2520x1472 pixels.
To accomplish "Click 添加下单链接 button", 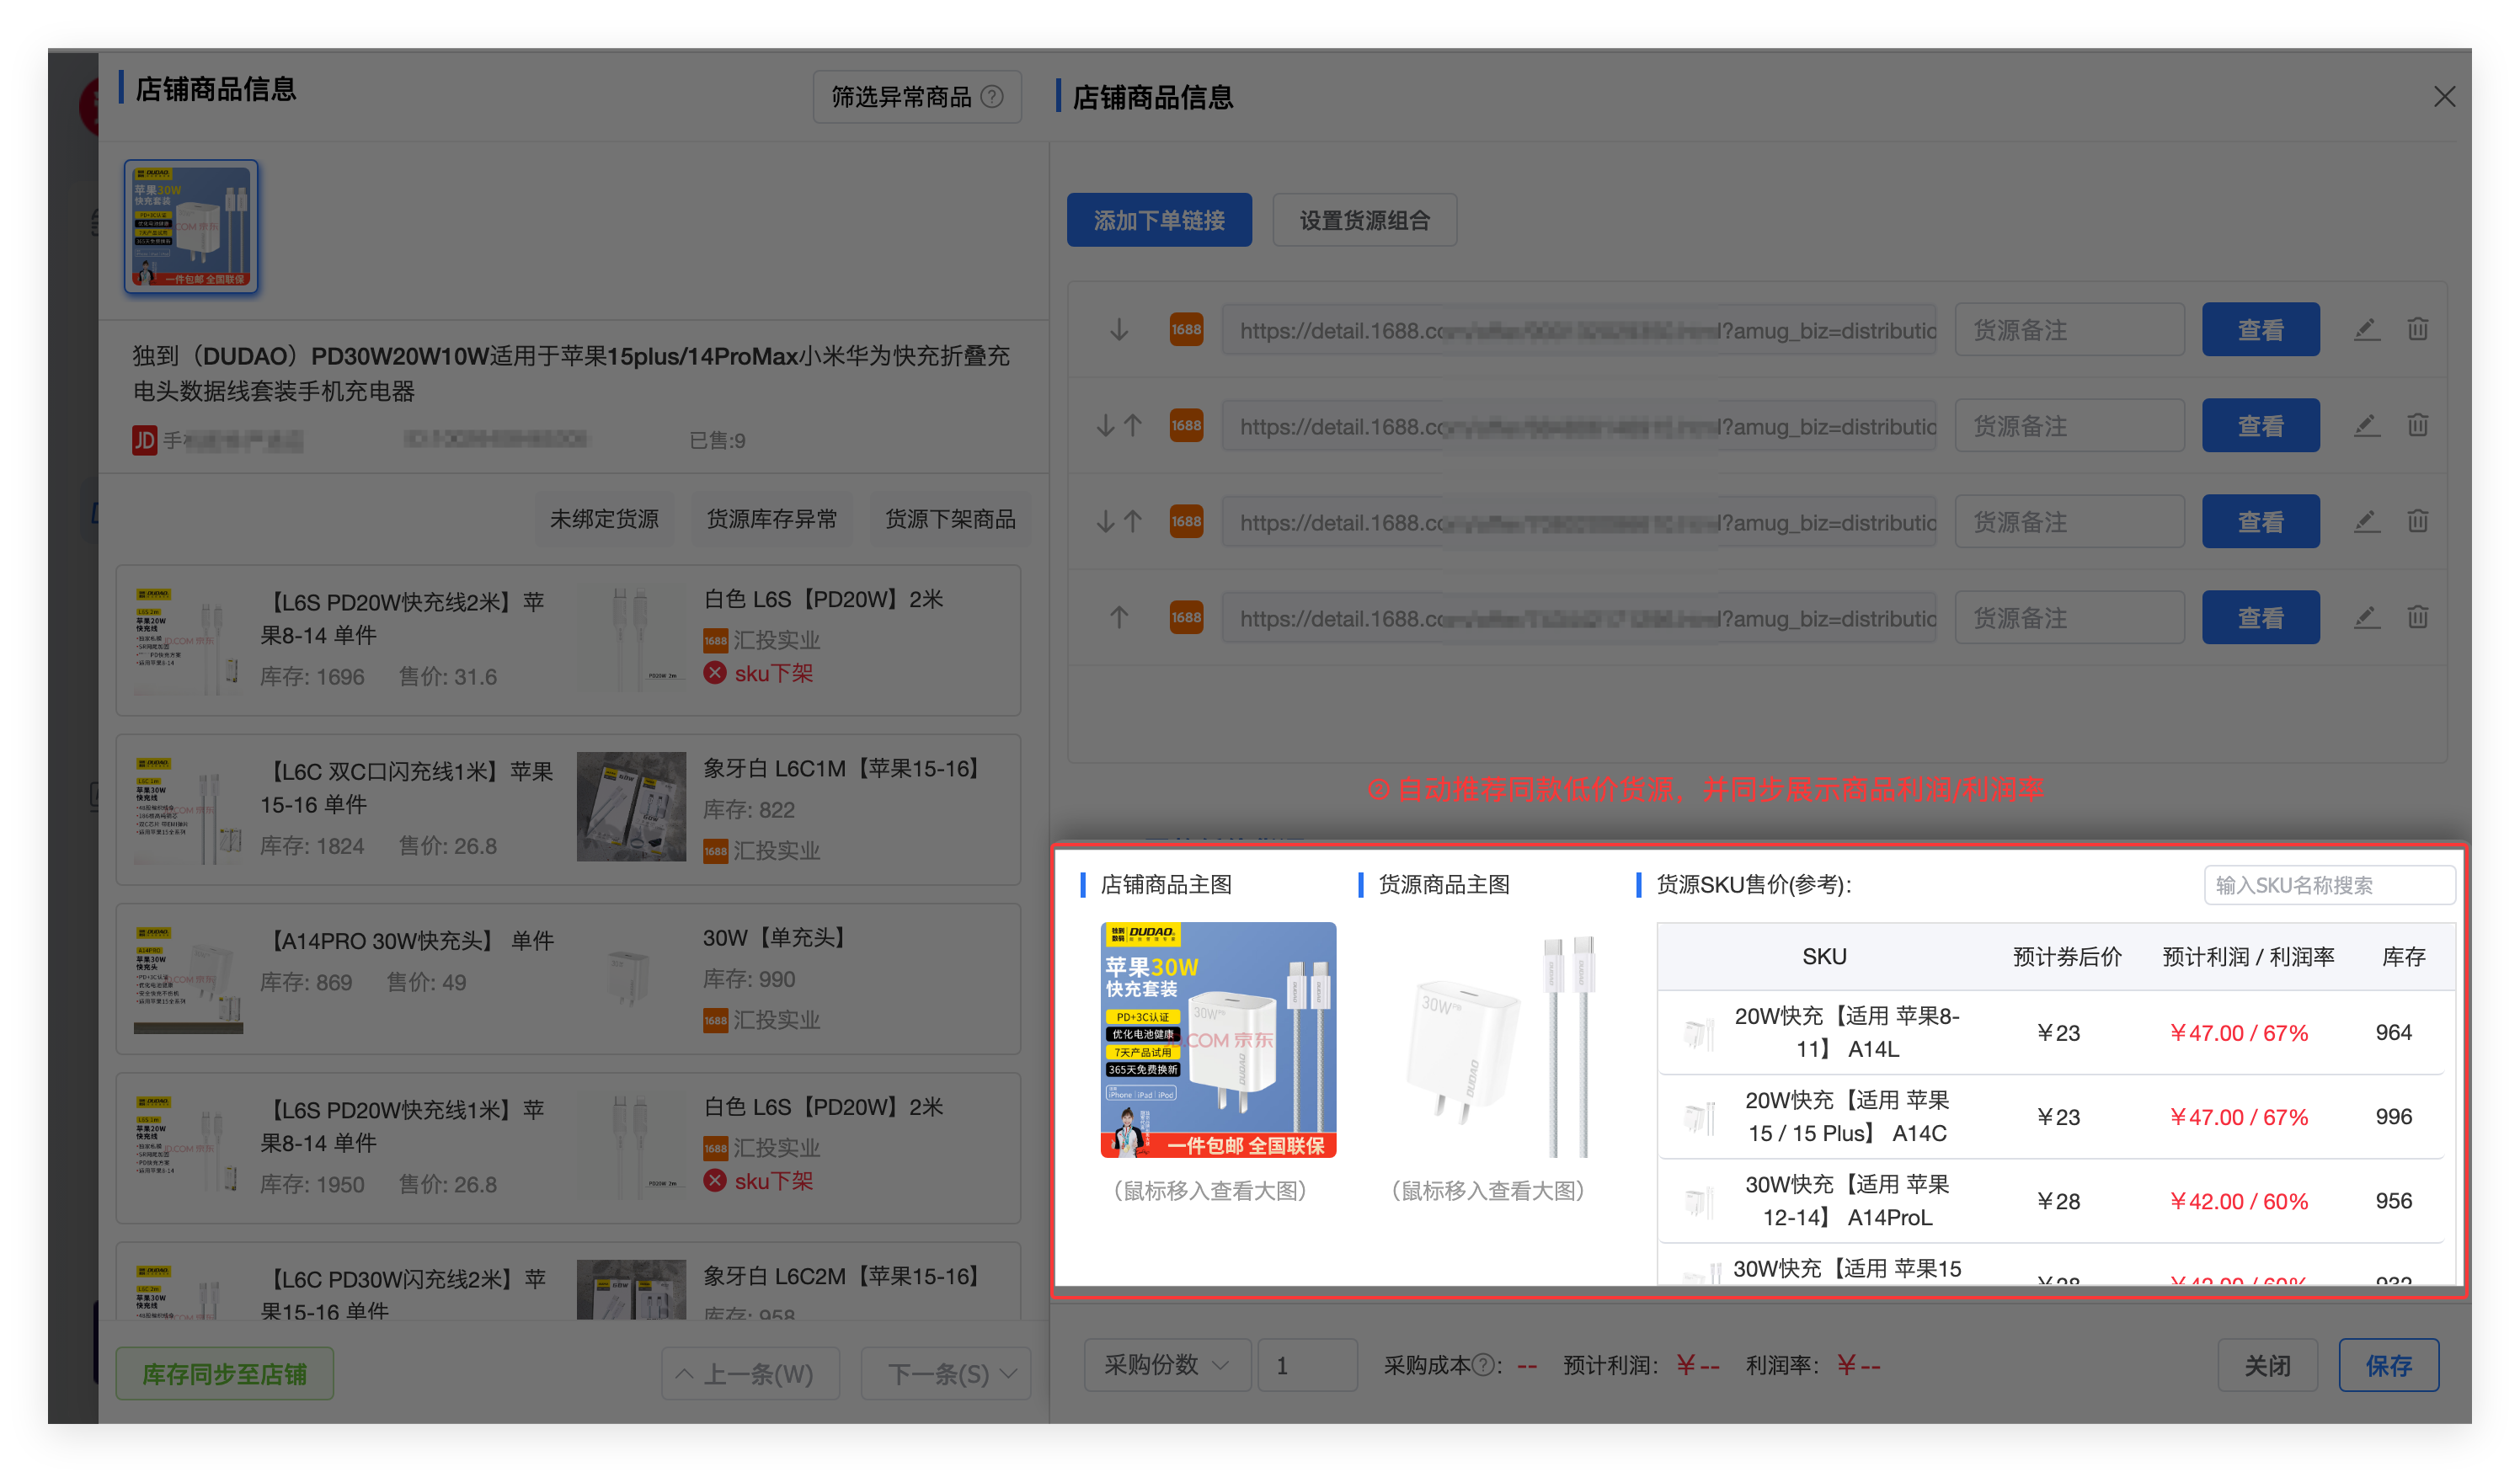I will [1158, 220].
